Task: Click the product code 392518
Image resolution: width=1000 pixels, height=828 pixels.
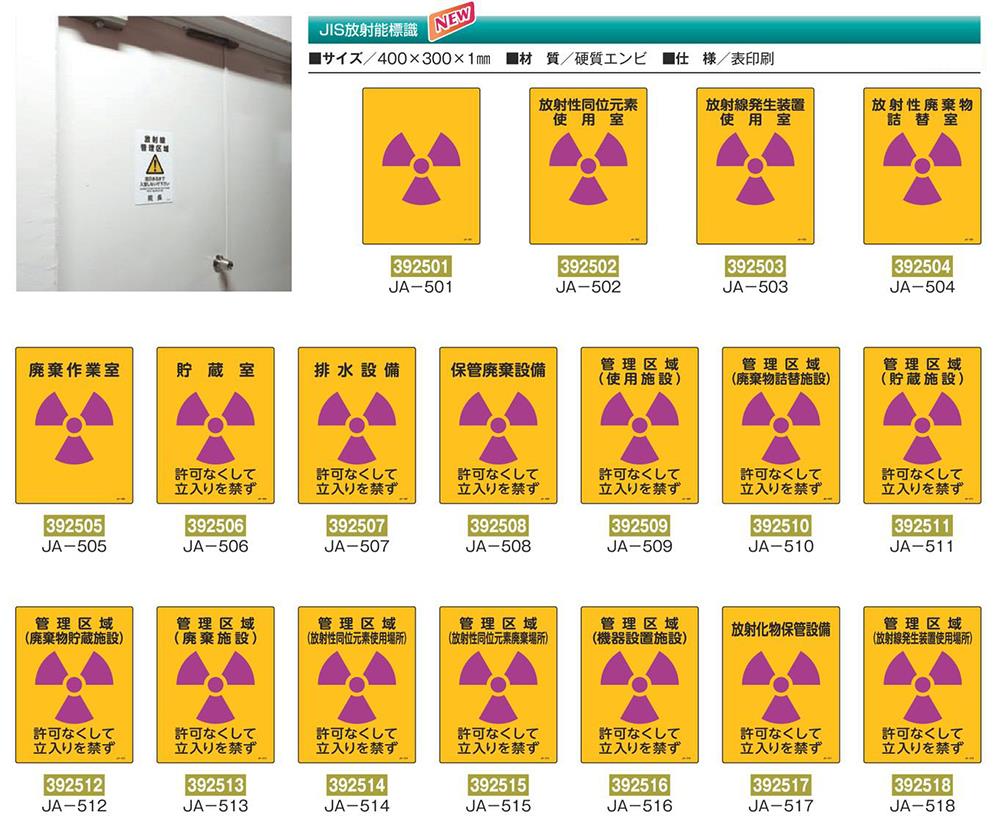Action: 921,785
